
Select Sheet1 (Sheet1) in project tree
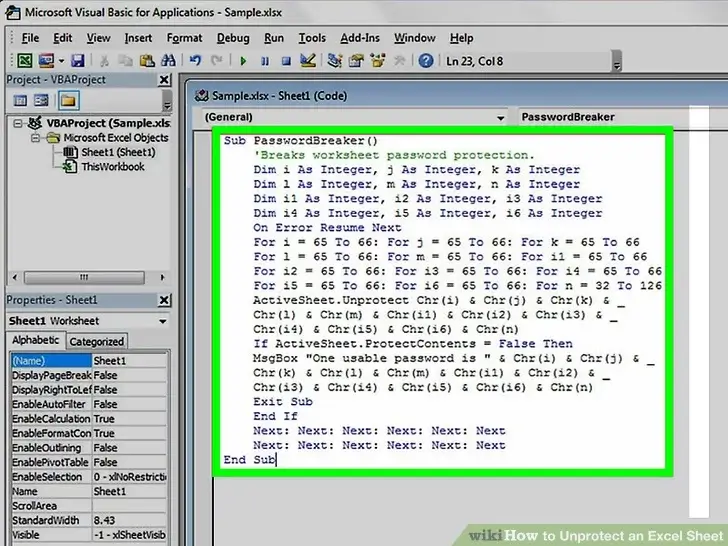tap(118, 152)
